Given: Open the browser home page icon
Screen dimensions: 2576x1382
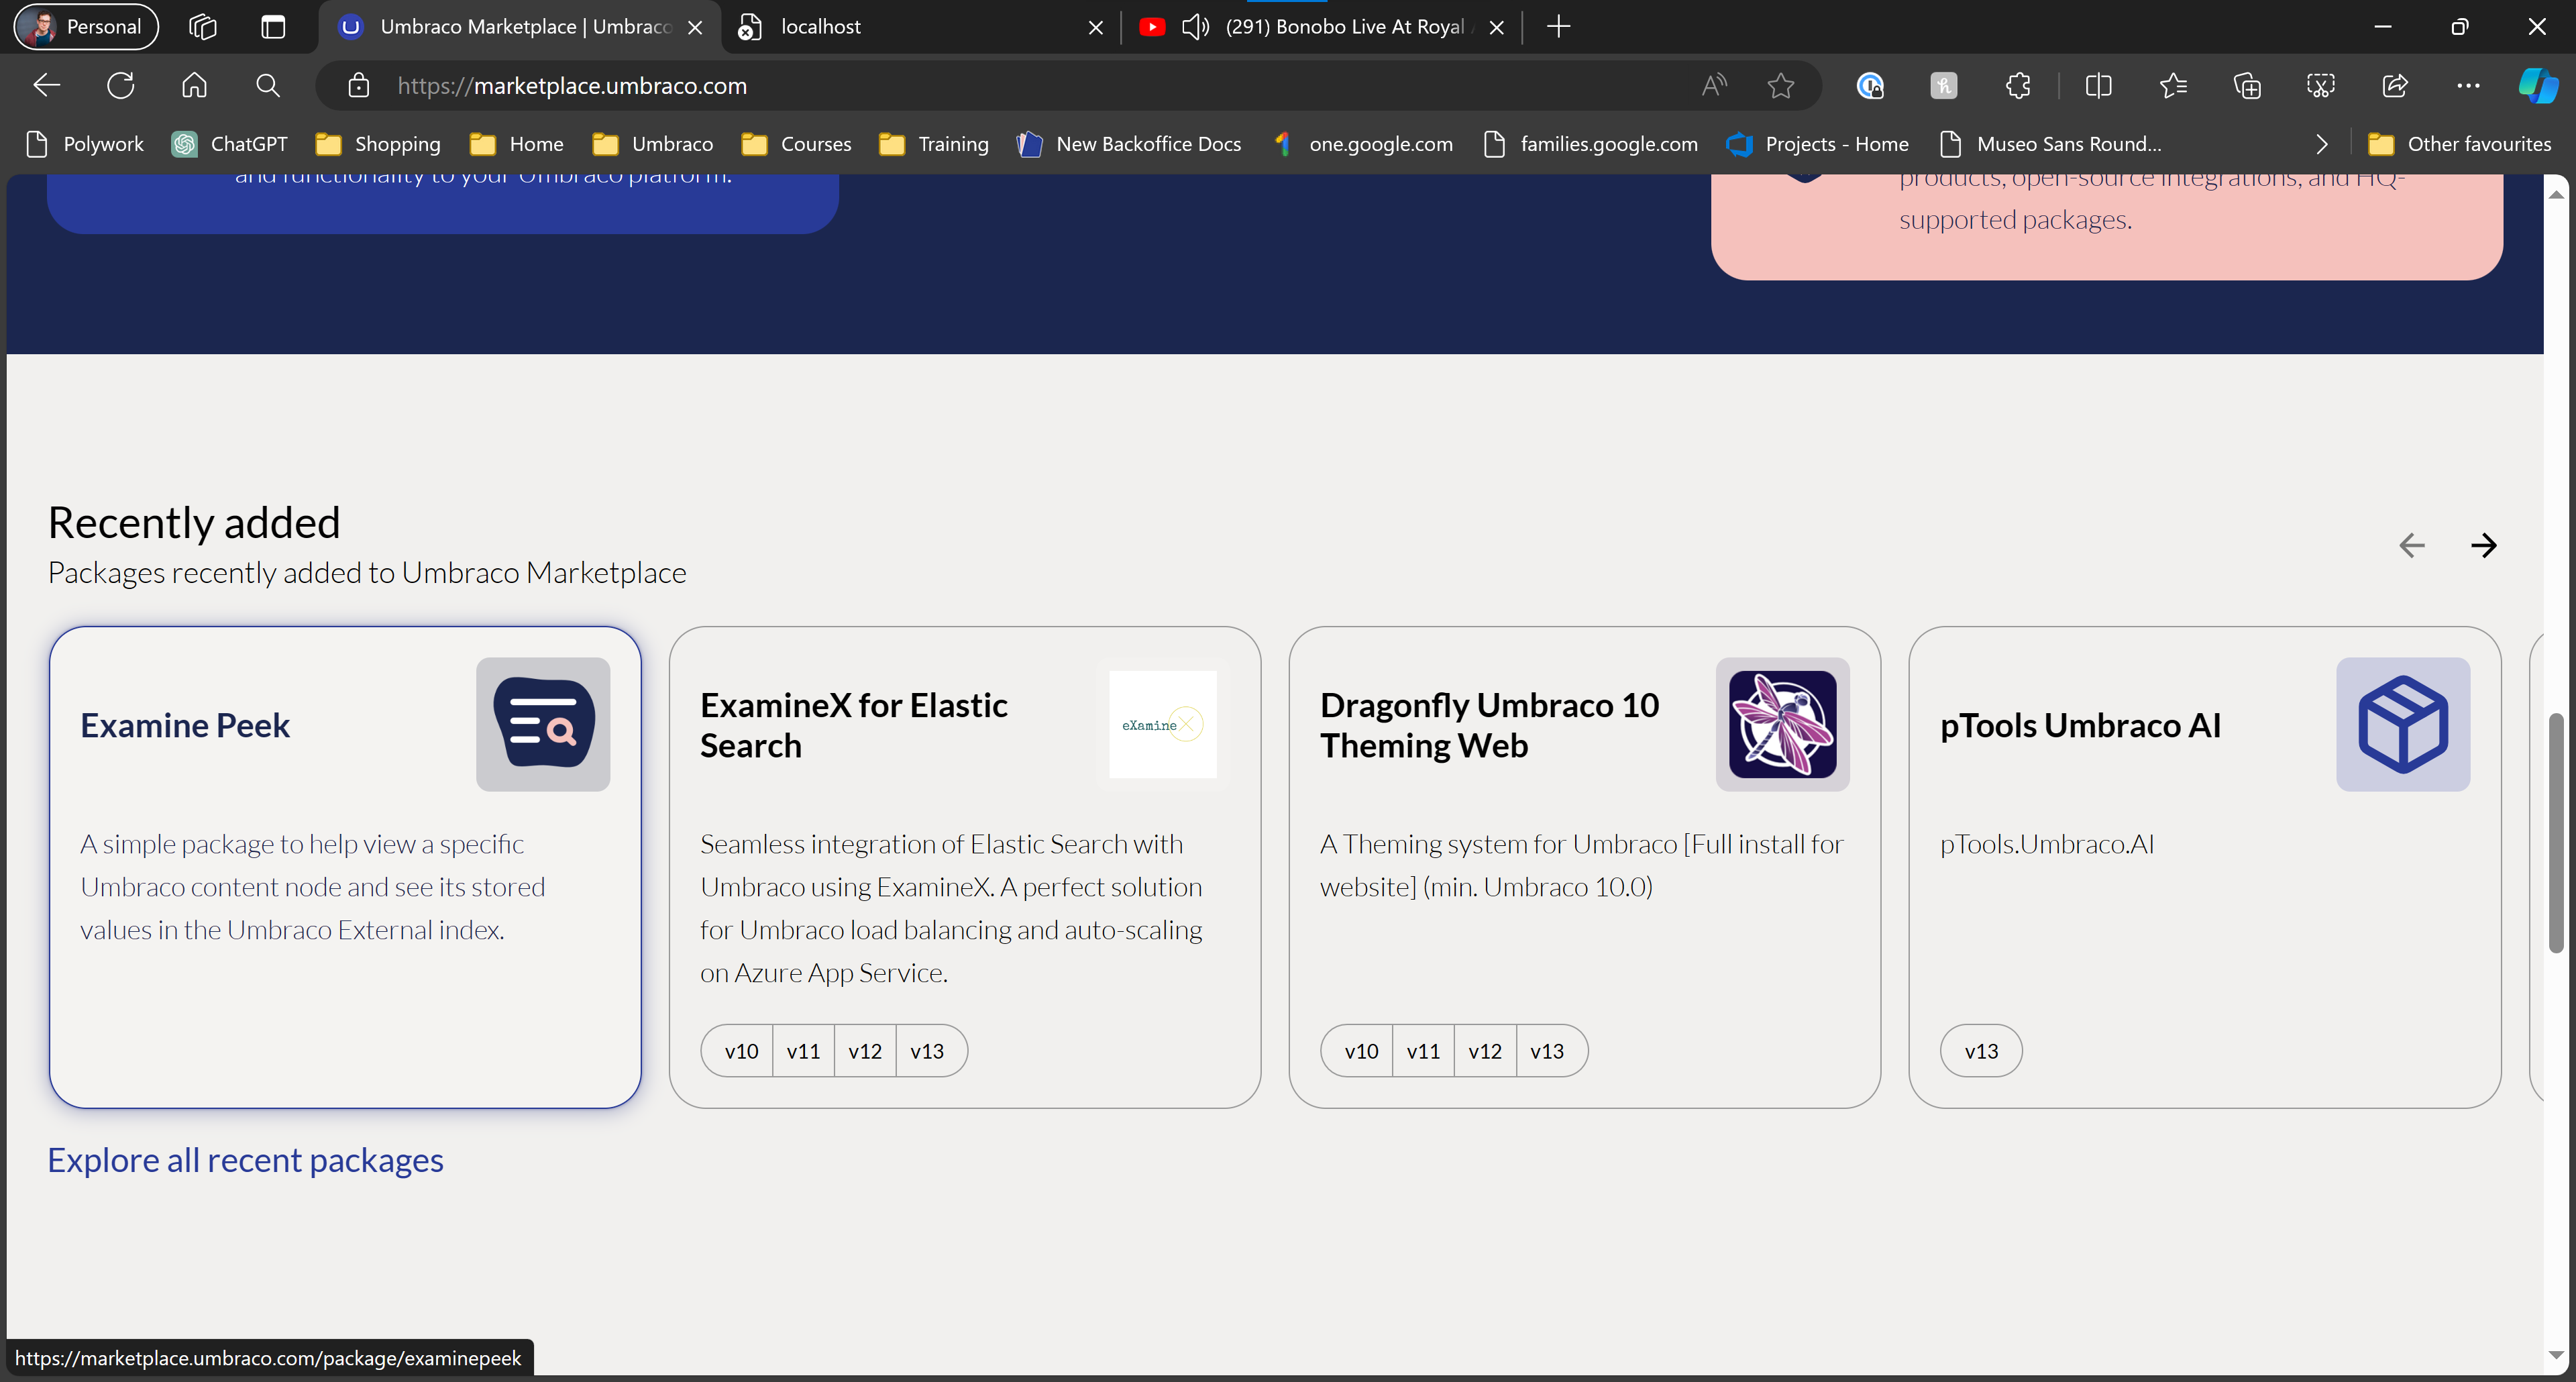Looking at the screenshot, I should click(x=194, y=86).
